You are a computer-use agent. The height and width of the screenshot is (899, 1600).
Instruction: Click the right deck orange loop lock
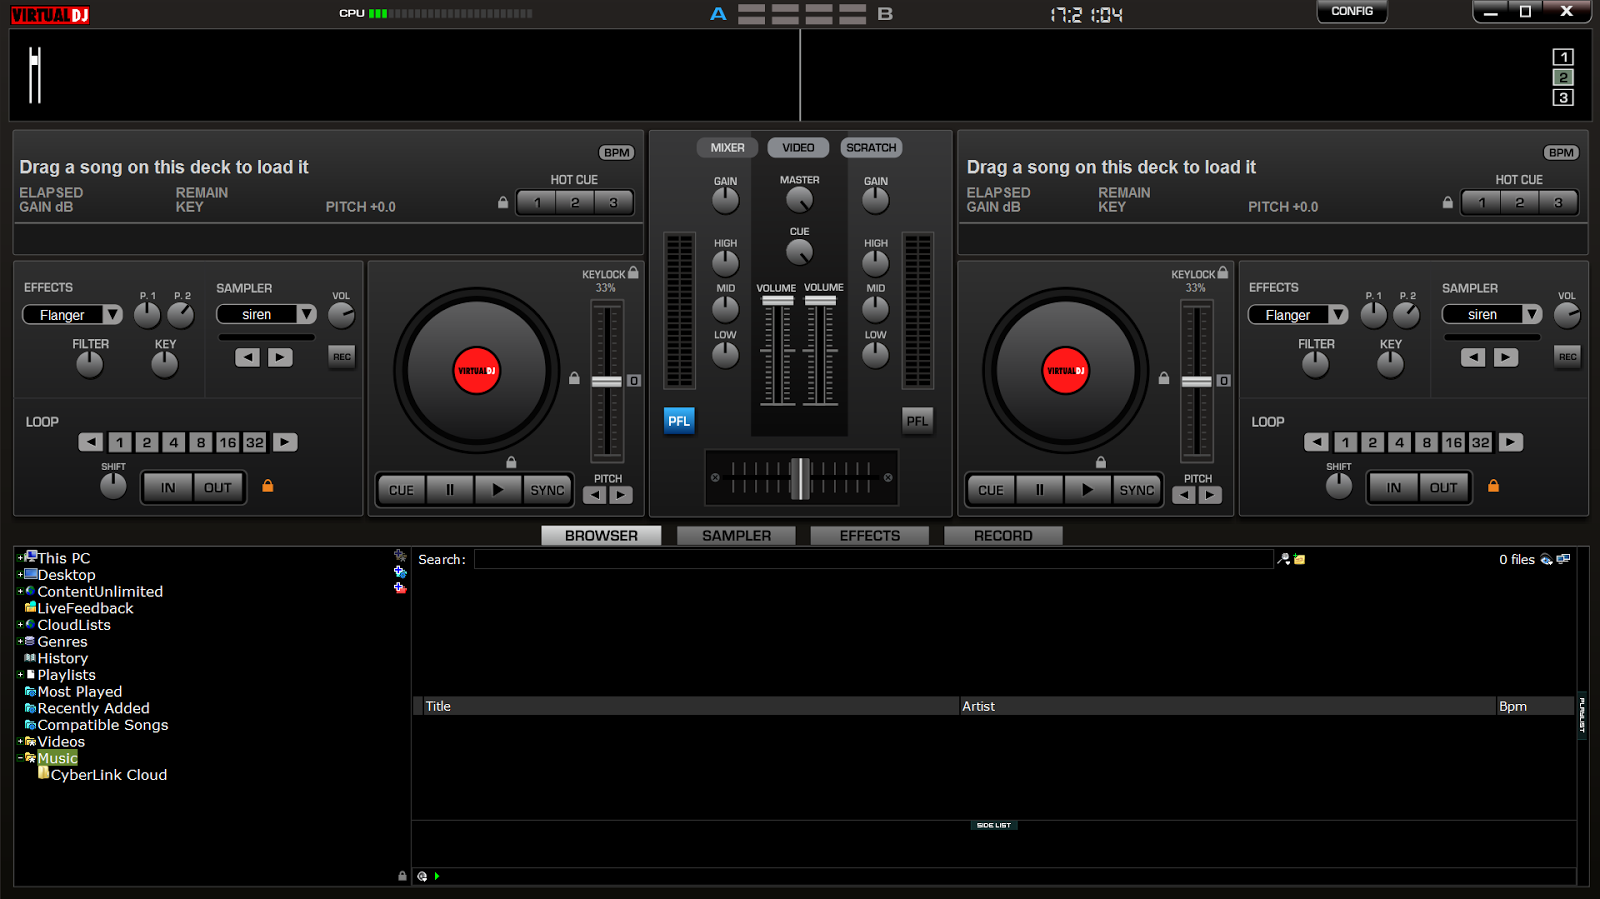coord(1493,486)
